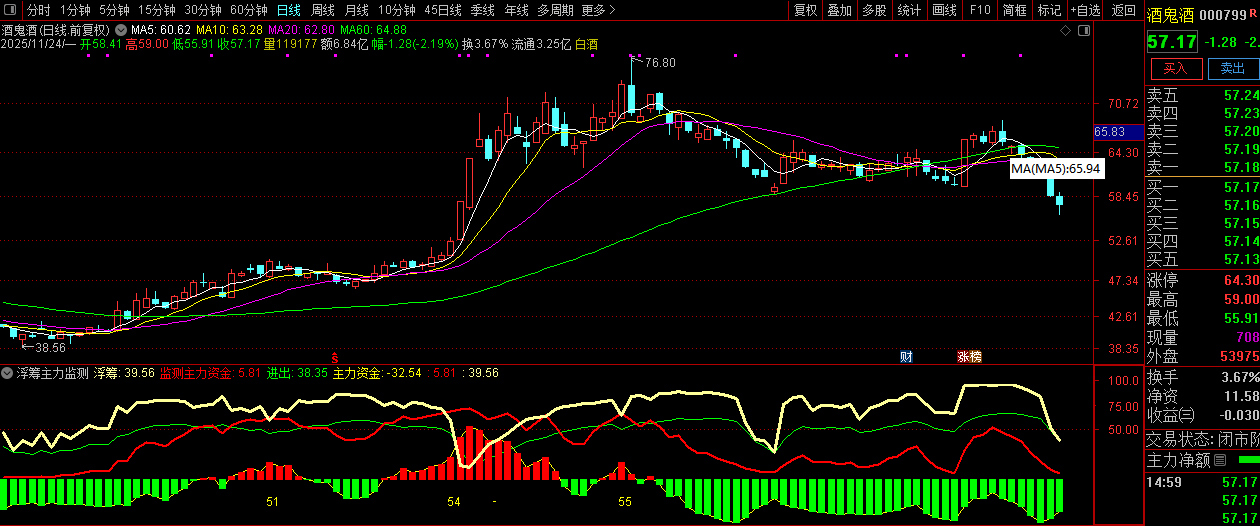Click the 返回 back button

[x=1123, y=10]
